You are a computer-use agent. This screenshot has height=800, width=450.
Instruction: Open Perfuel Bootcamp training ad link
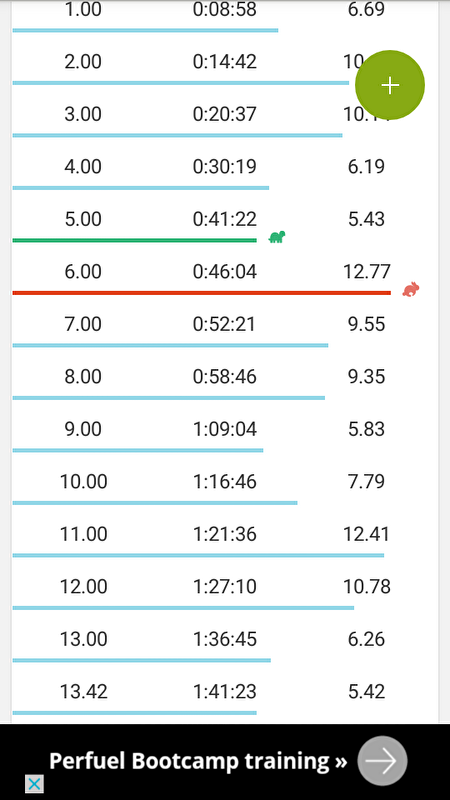pos(198,761)
